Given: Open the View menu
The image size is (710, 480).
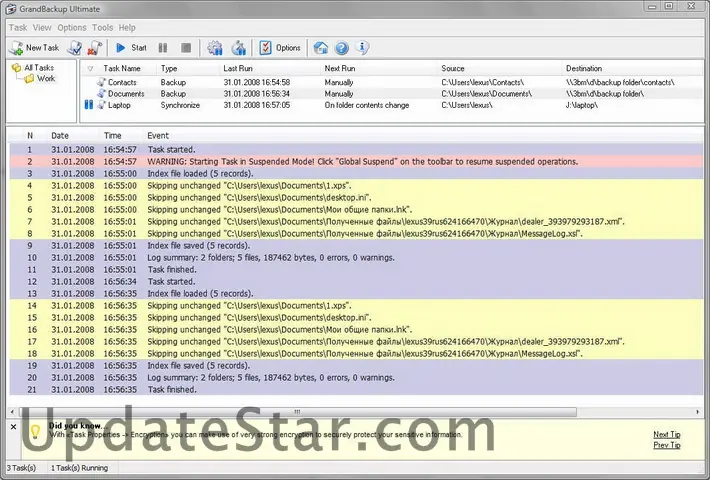Looking at the screenshot, I should 42,28.
